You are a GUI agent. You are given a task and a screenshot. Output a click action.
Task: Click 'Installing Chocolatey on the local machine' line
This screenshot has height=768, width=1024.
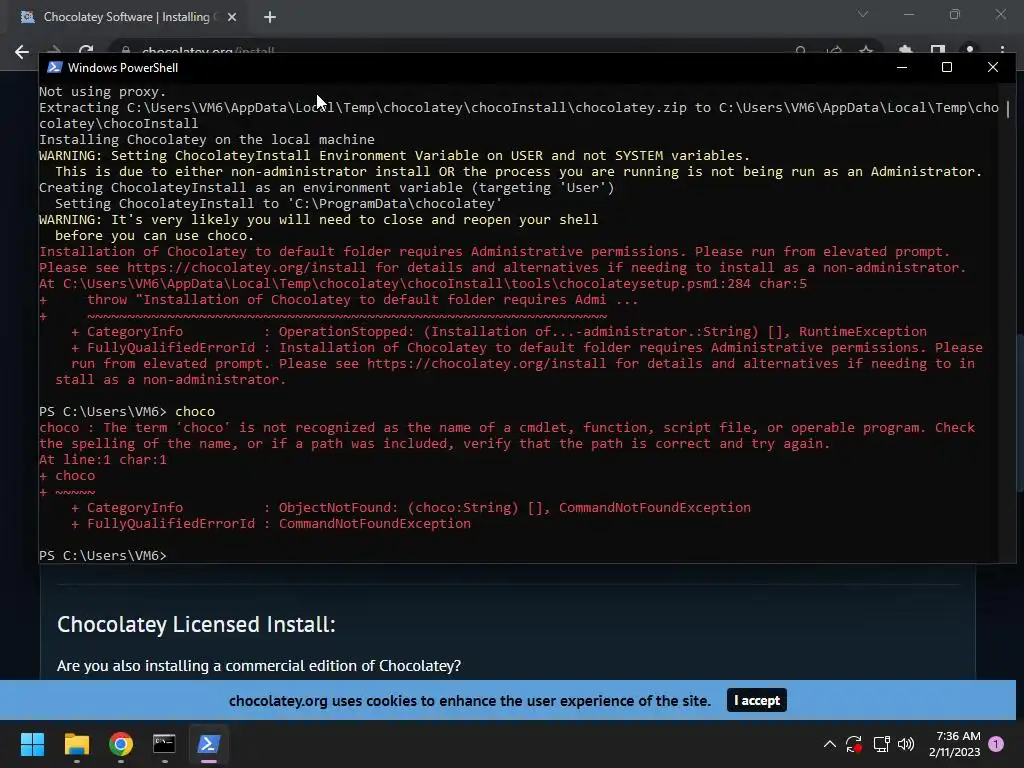pos(207,139)
